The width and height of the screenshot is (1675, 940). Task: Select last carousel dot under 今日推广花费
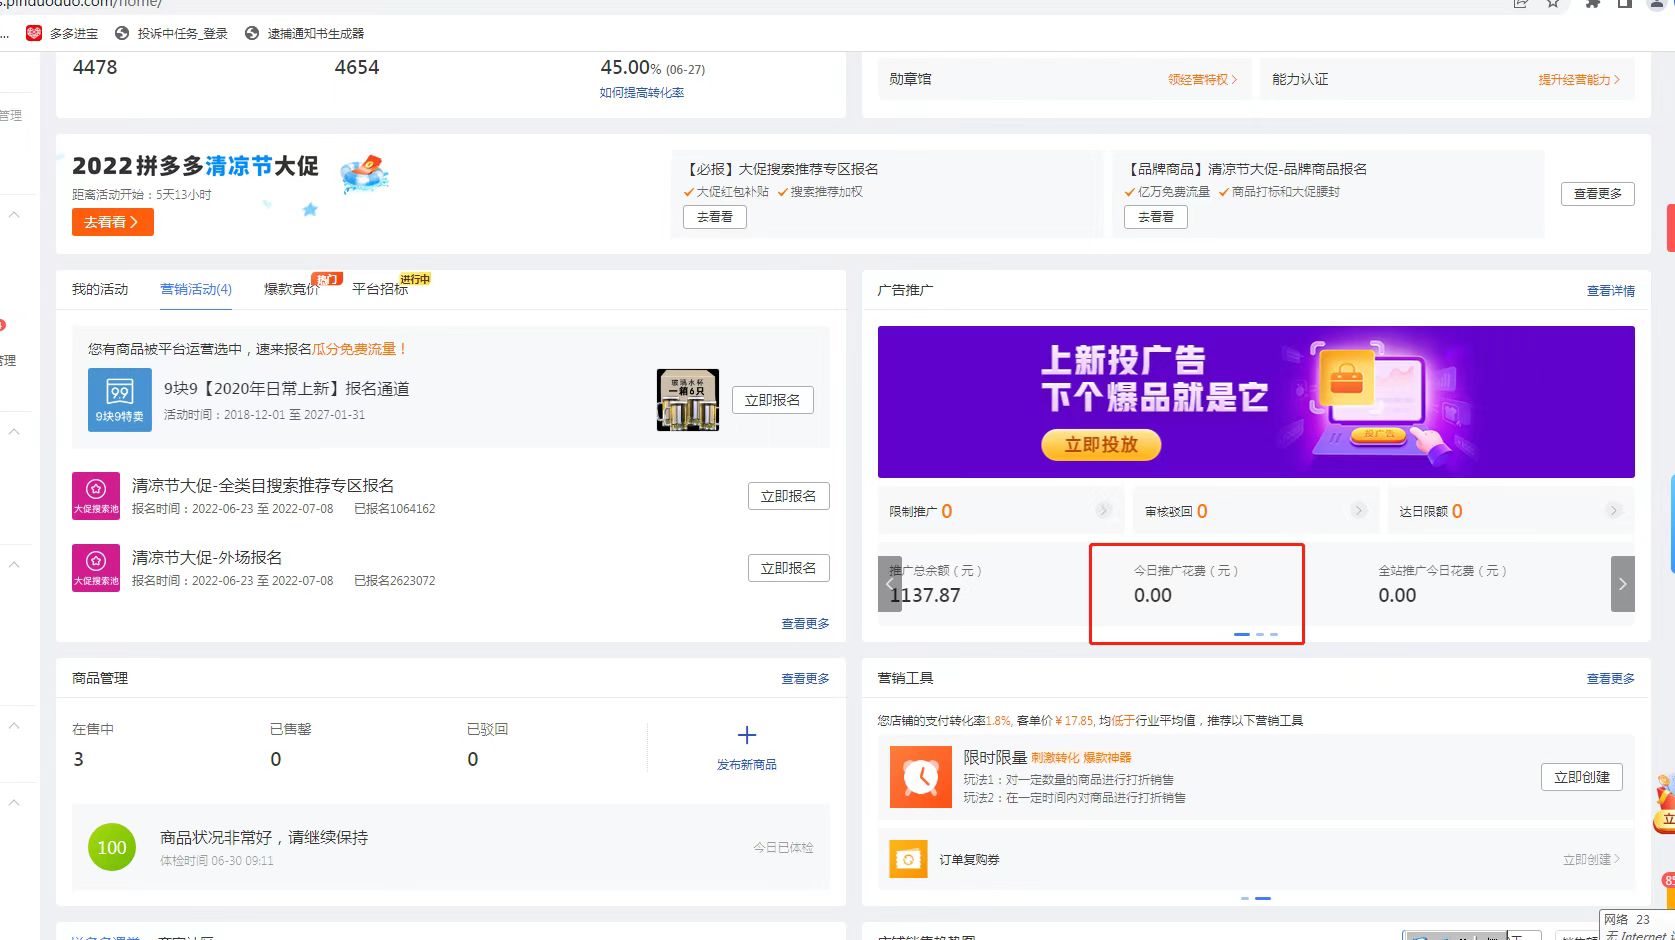(1274, 634)
